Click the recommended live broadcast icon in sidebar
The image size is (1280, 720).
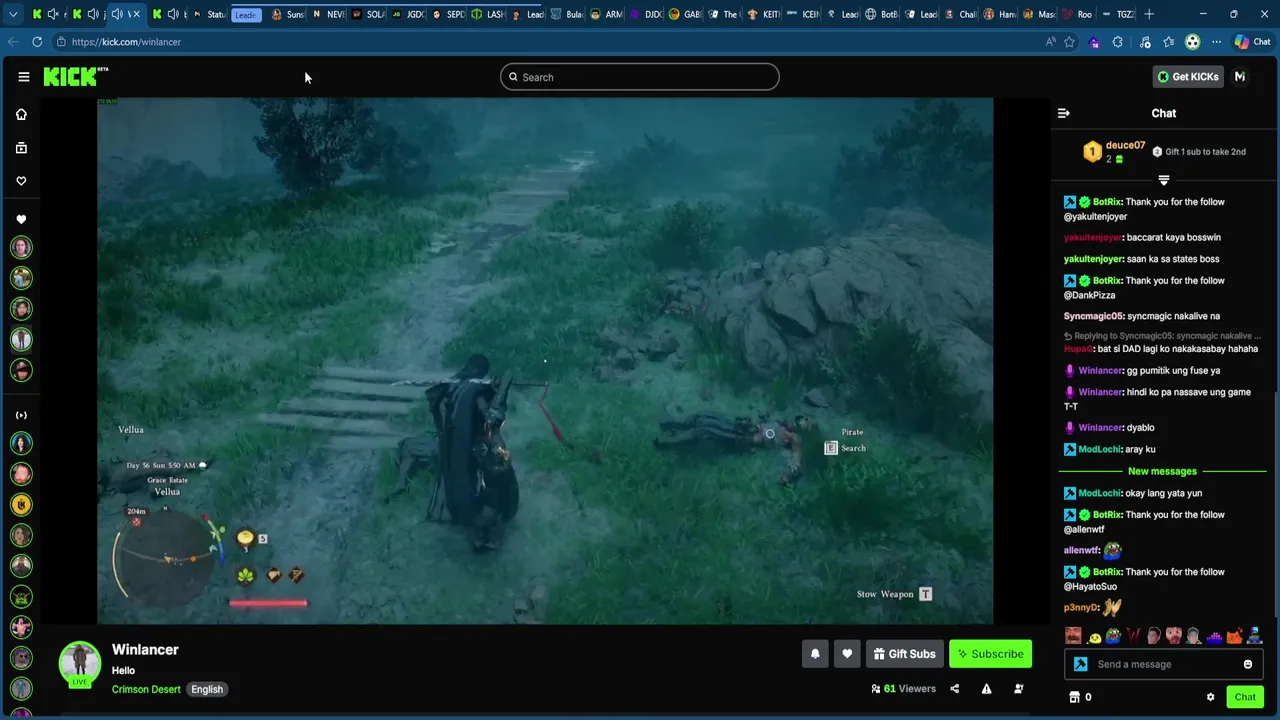[21, 415]
